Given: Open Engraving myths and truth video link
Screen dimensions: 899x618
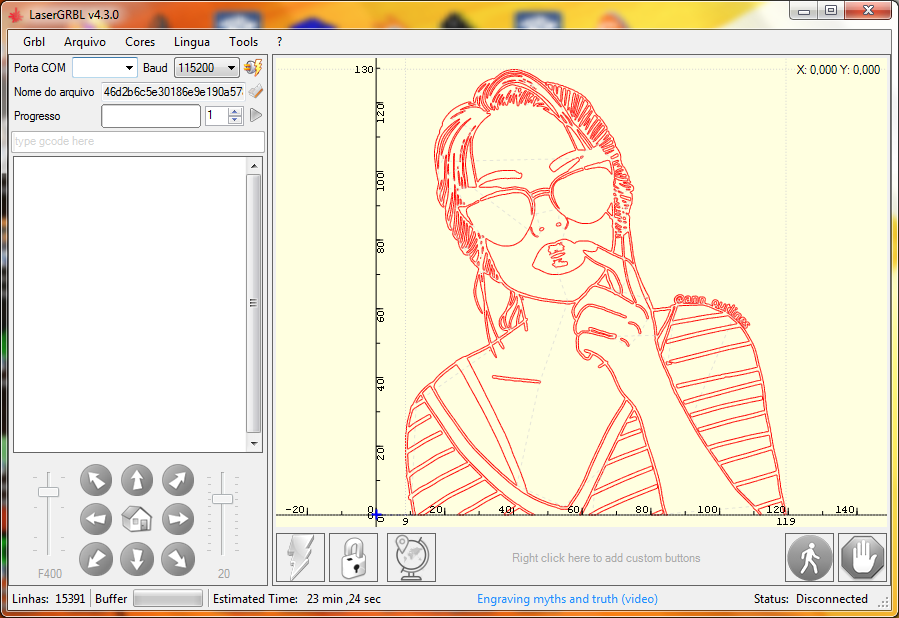Looking at the screenshot, I should [x=567, y=599].
